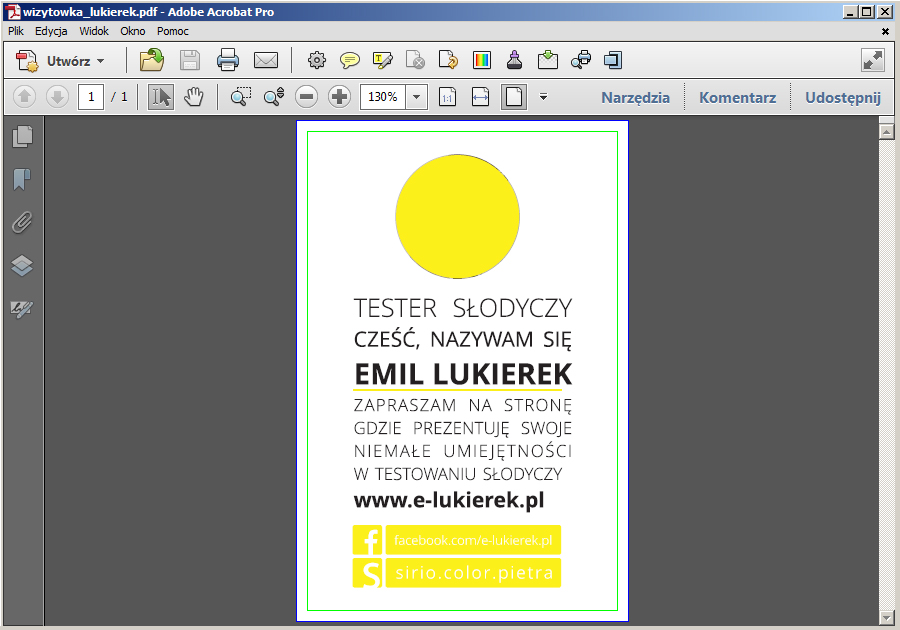This screenshot has height=630, width=900.
Task: Click the green arrow export icon
Action: pyautogui.click(x=548, y=60)
